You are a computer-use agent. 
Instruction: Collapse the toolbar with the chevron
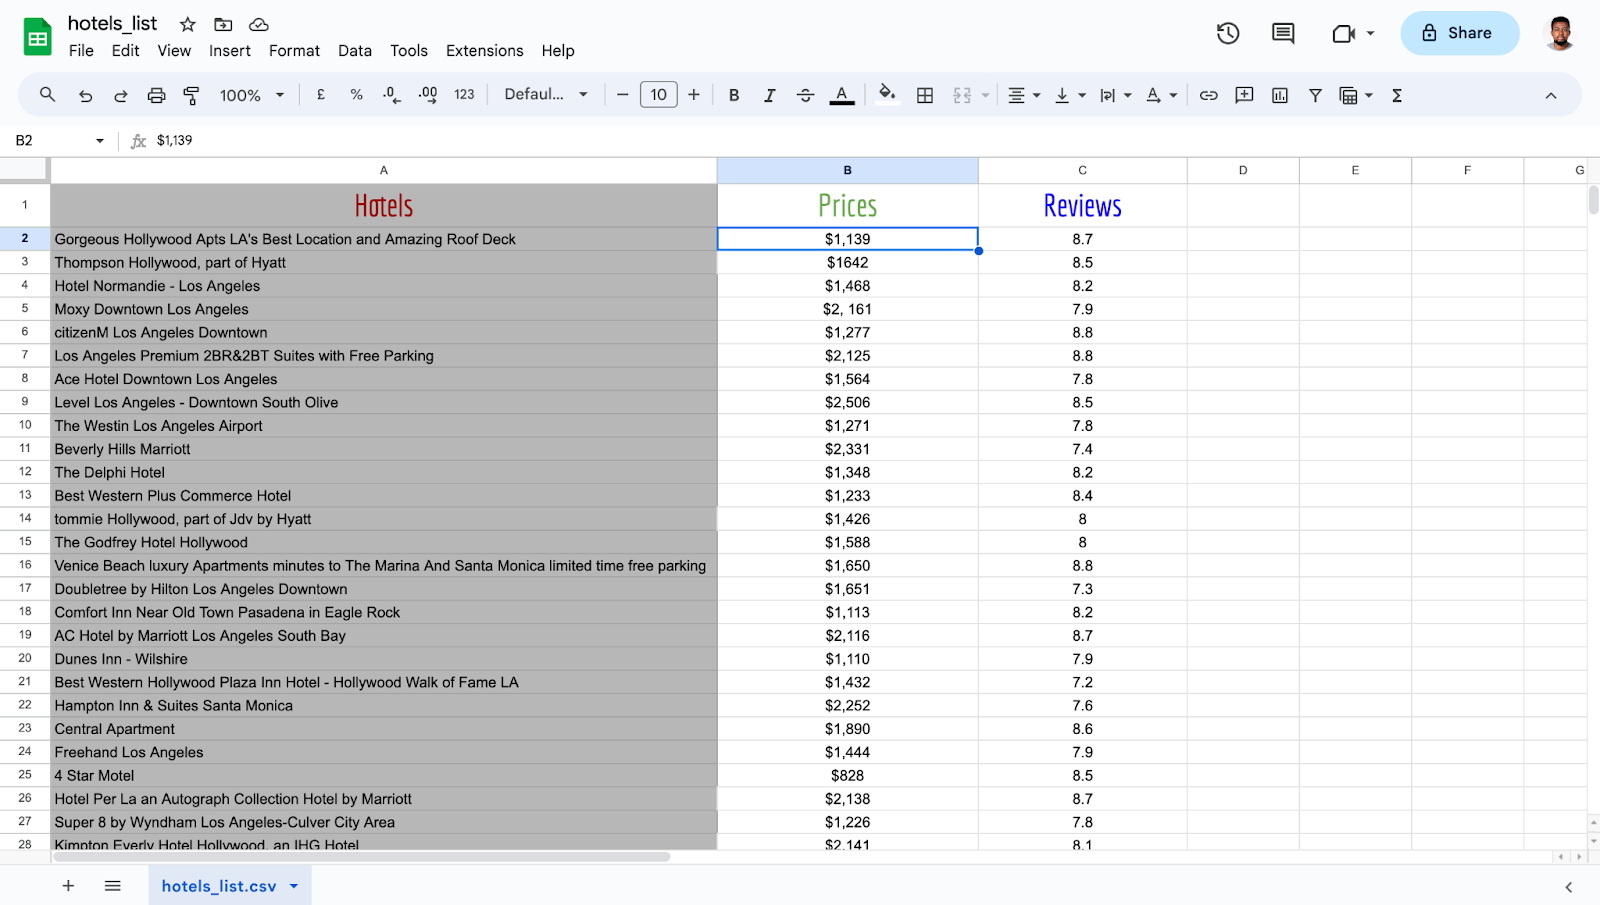tap(1551, 95)
